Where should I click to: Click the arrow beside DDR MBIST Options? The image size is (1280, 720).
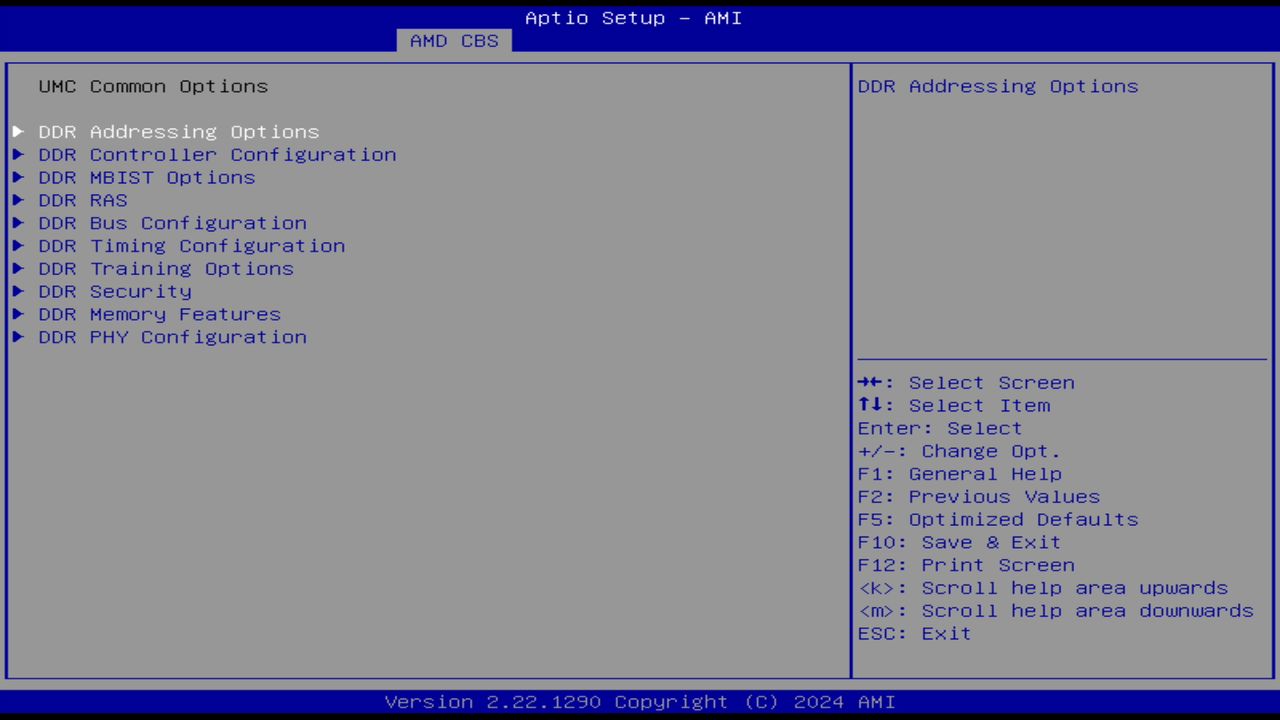click(x=18, y=178)
